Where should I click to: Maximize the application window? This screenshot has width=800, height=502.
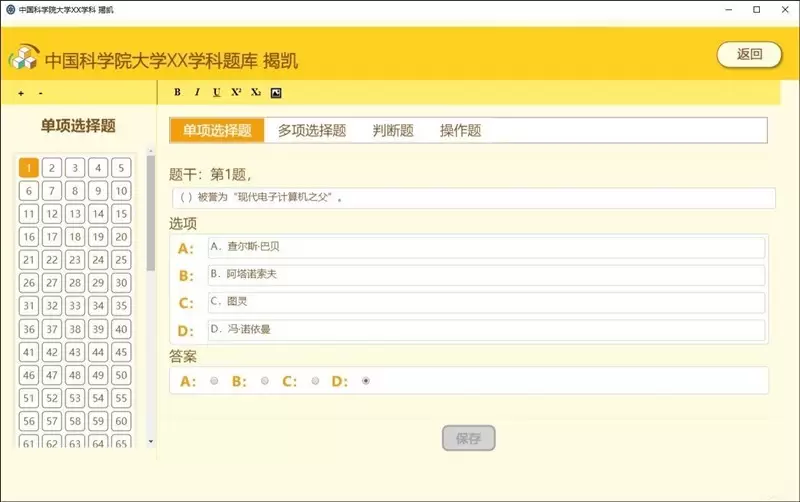point(757,9)
